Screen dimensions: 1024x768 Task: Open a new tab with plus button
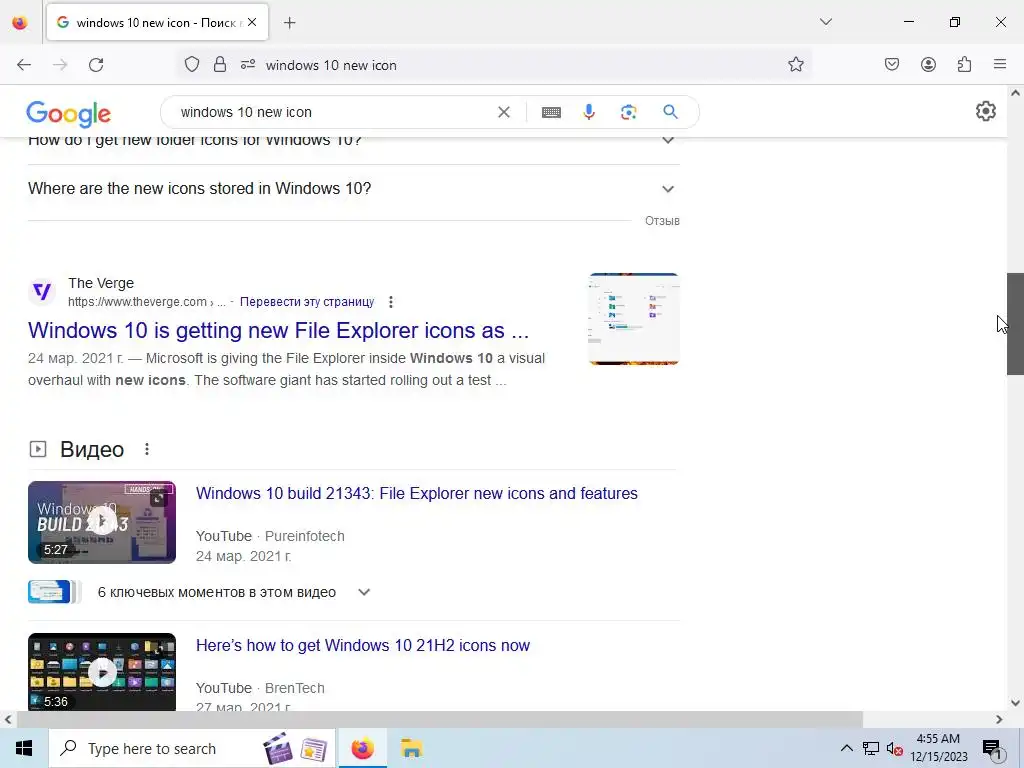click(289, 23)
